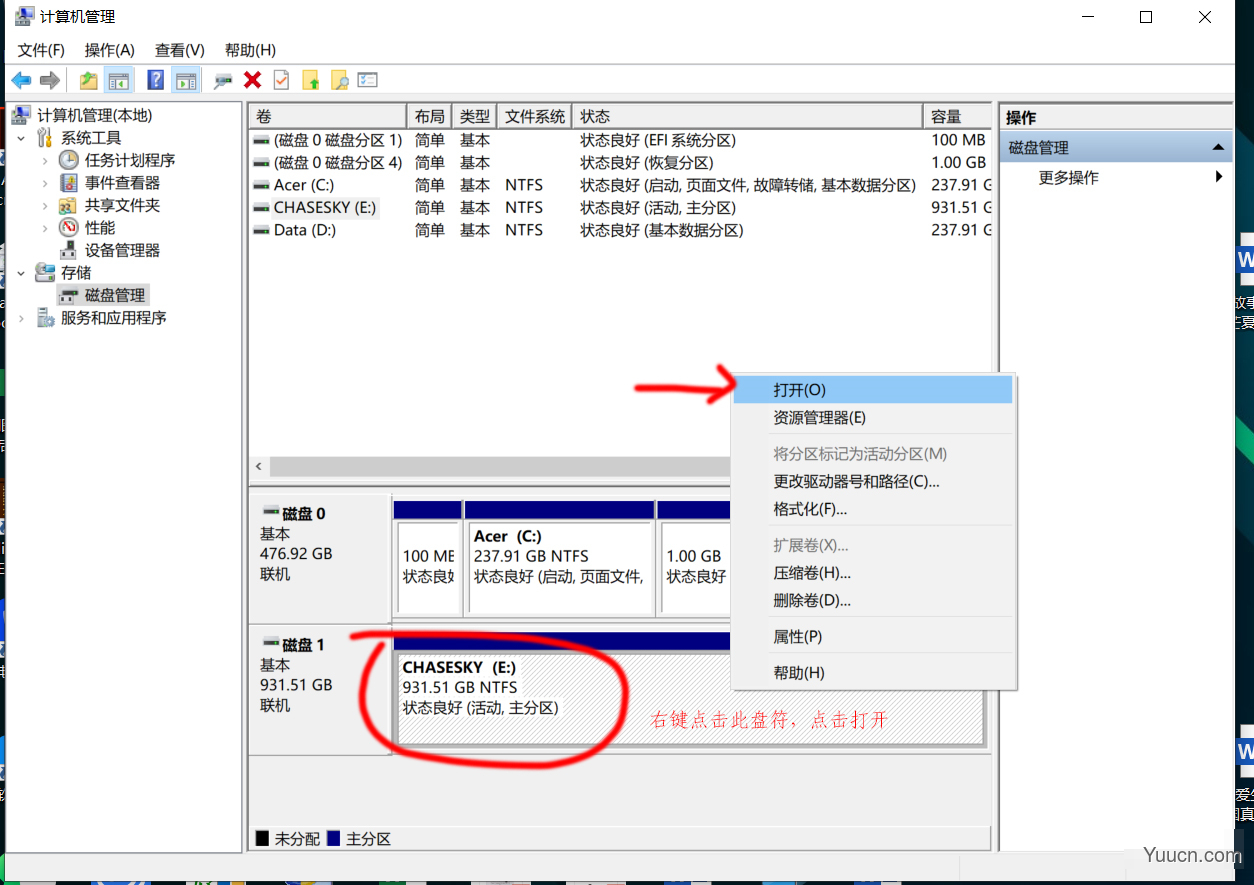The width and height of the screenshot is (1254, 885).
Task: Select 压缩卷(H)... in the context menu
Action: (873, 573)
